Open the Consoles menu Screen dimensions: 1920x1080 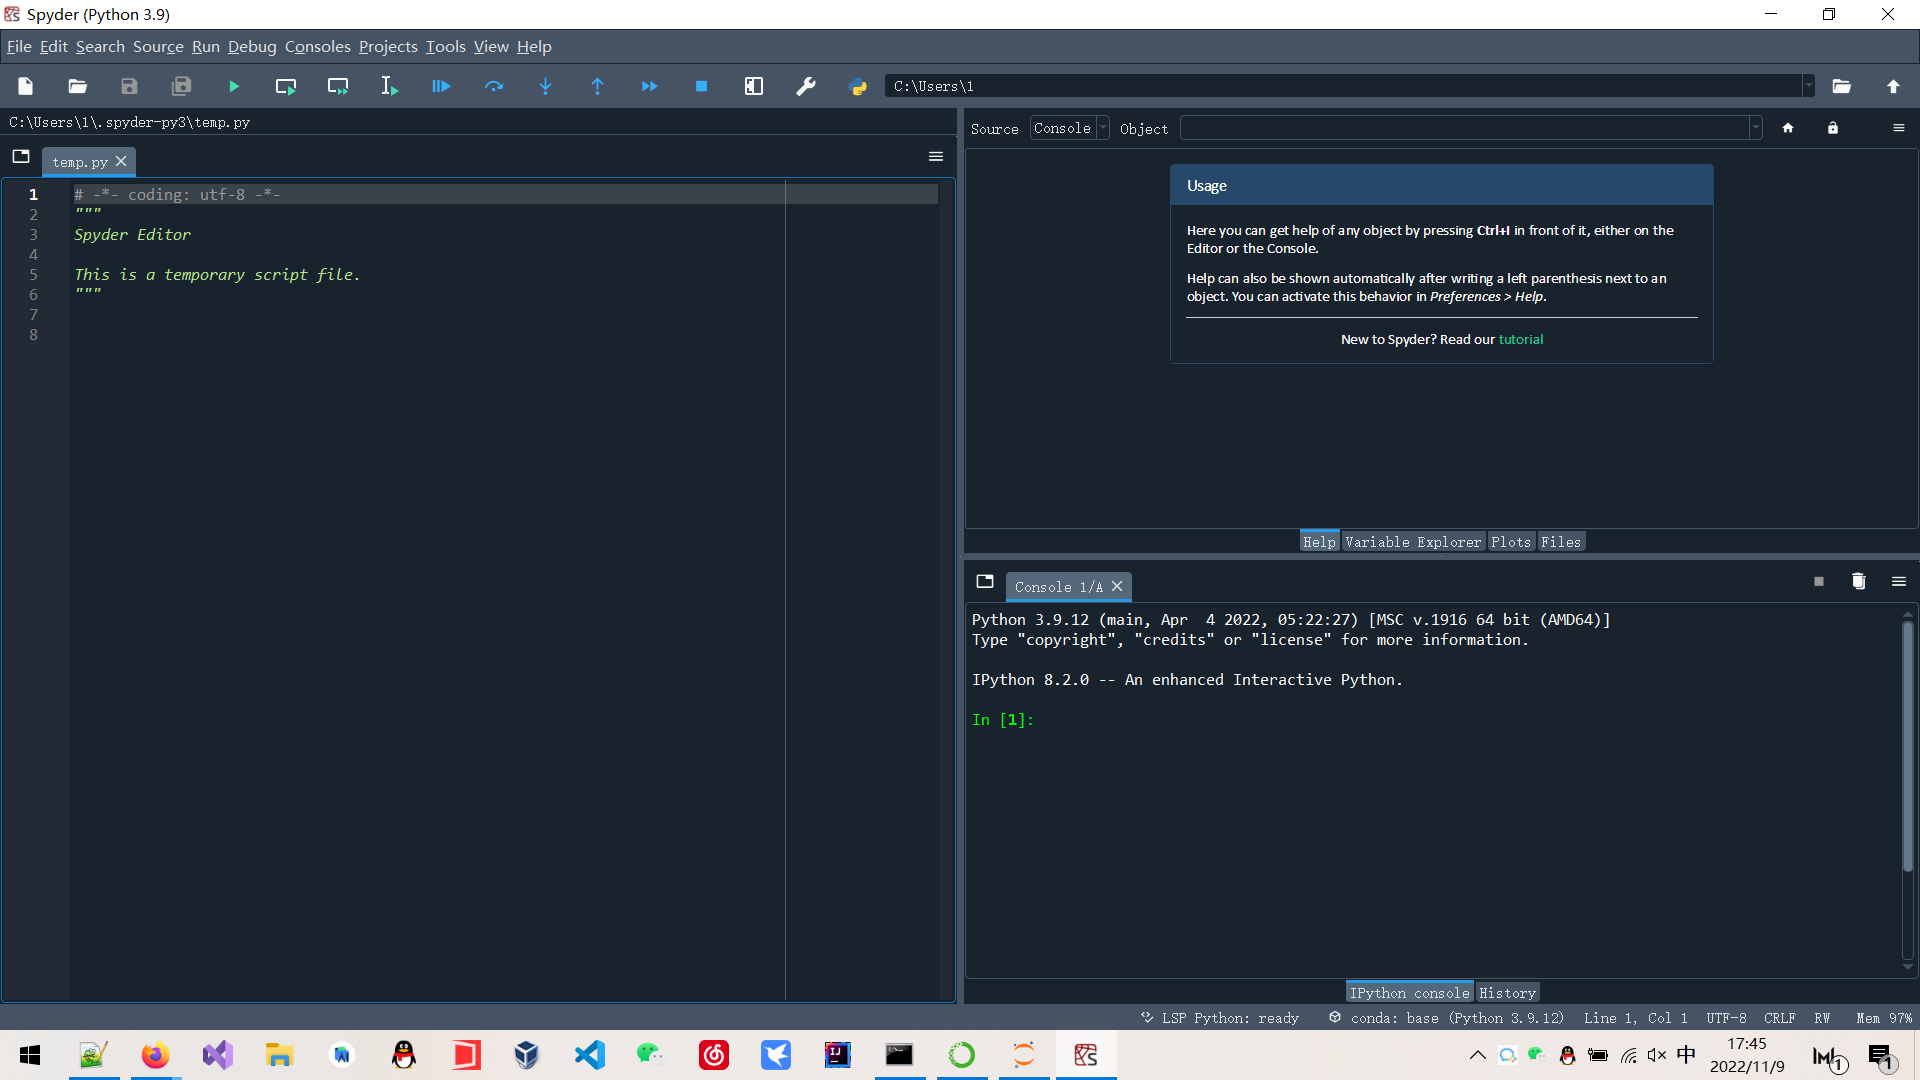coord(317,47)
